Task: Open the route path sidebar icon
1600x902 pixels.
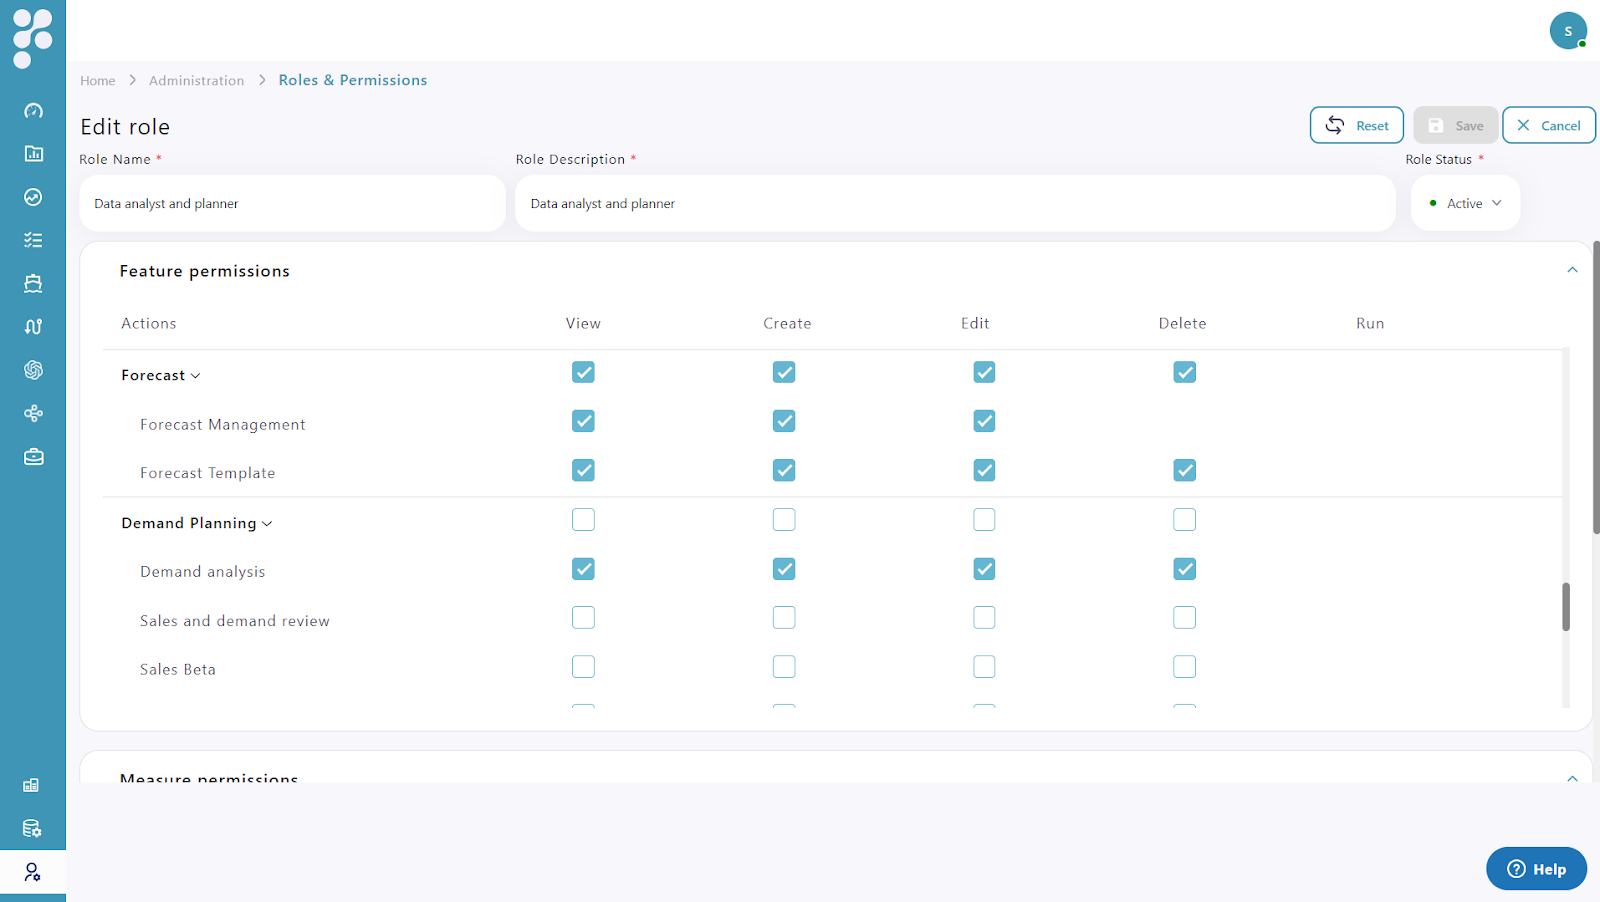Action: coord(33,327)
